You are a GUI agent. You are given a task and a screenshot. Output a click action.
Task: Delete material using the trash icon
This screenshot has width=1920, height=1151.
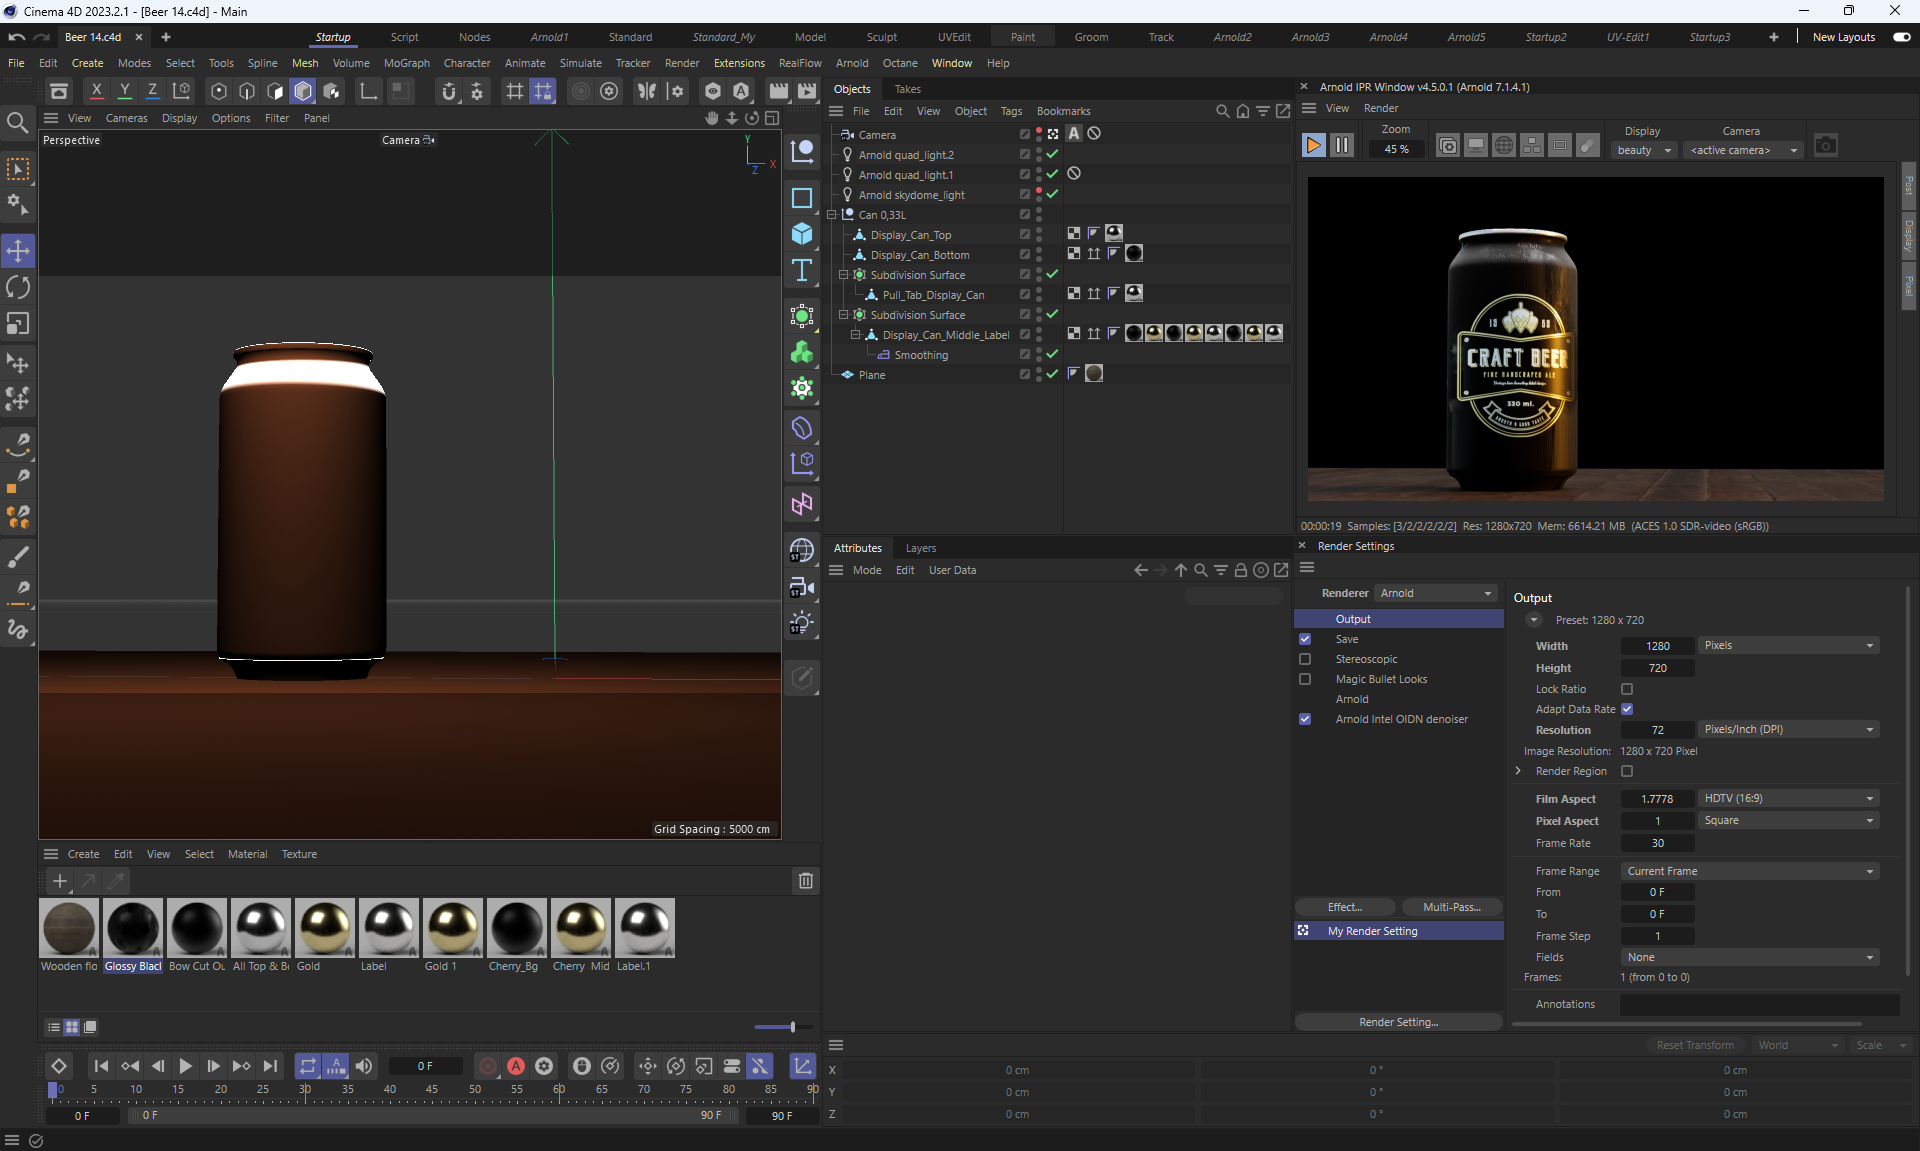click(805, 881)
